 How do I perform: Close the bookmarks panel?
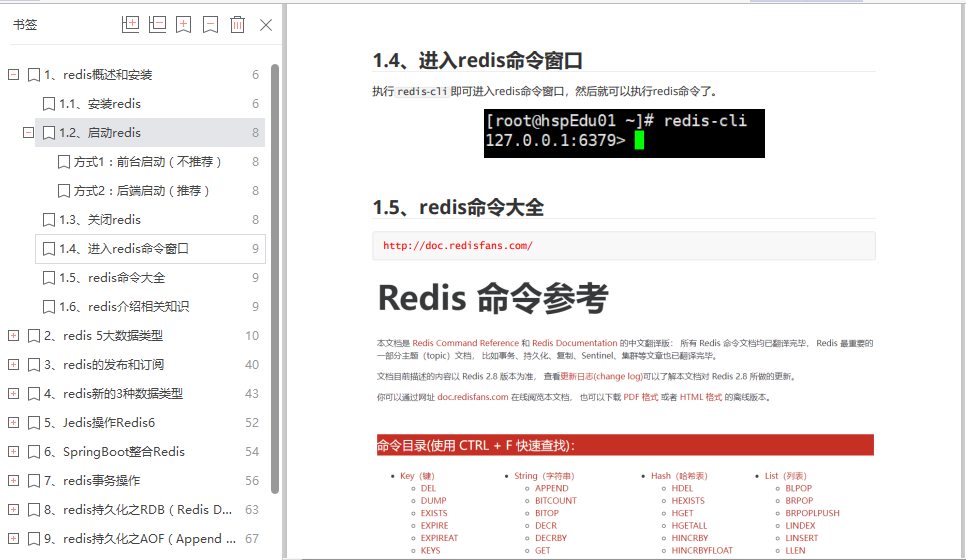coord(266,25)
